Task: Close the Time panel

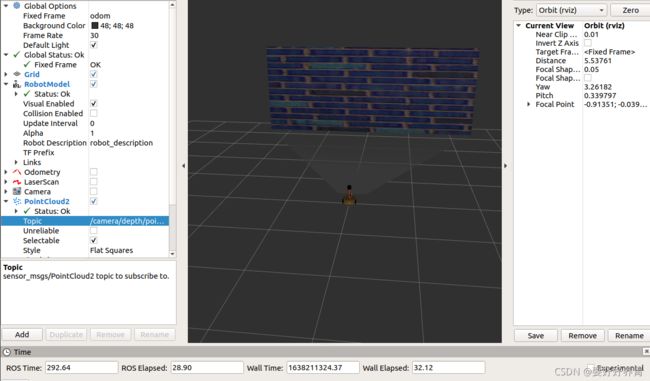Action: [646, 352]
